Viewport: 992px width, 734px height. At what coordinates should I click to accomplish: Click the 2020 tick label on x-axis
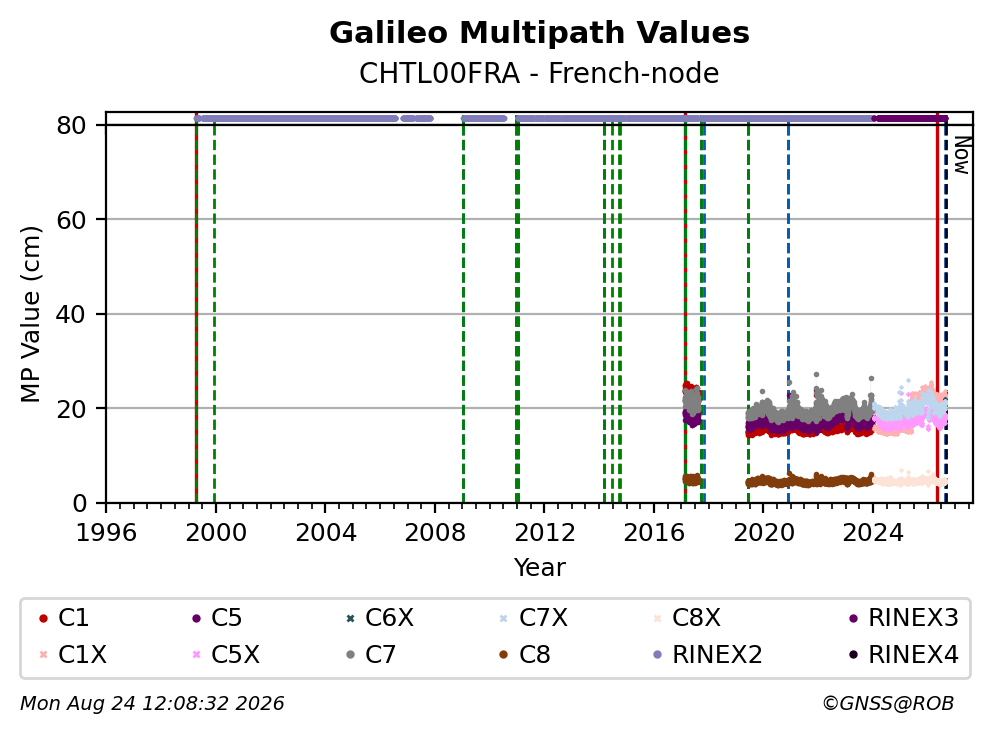[764, 533]
